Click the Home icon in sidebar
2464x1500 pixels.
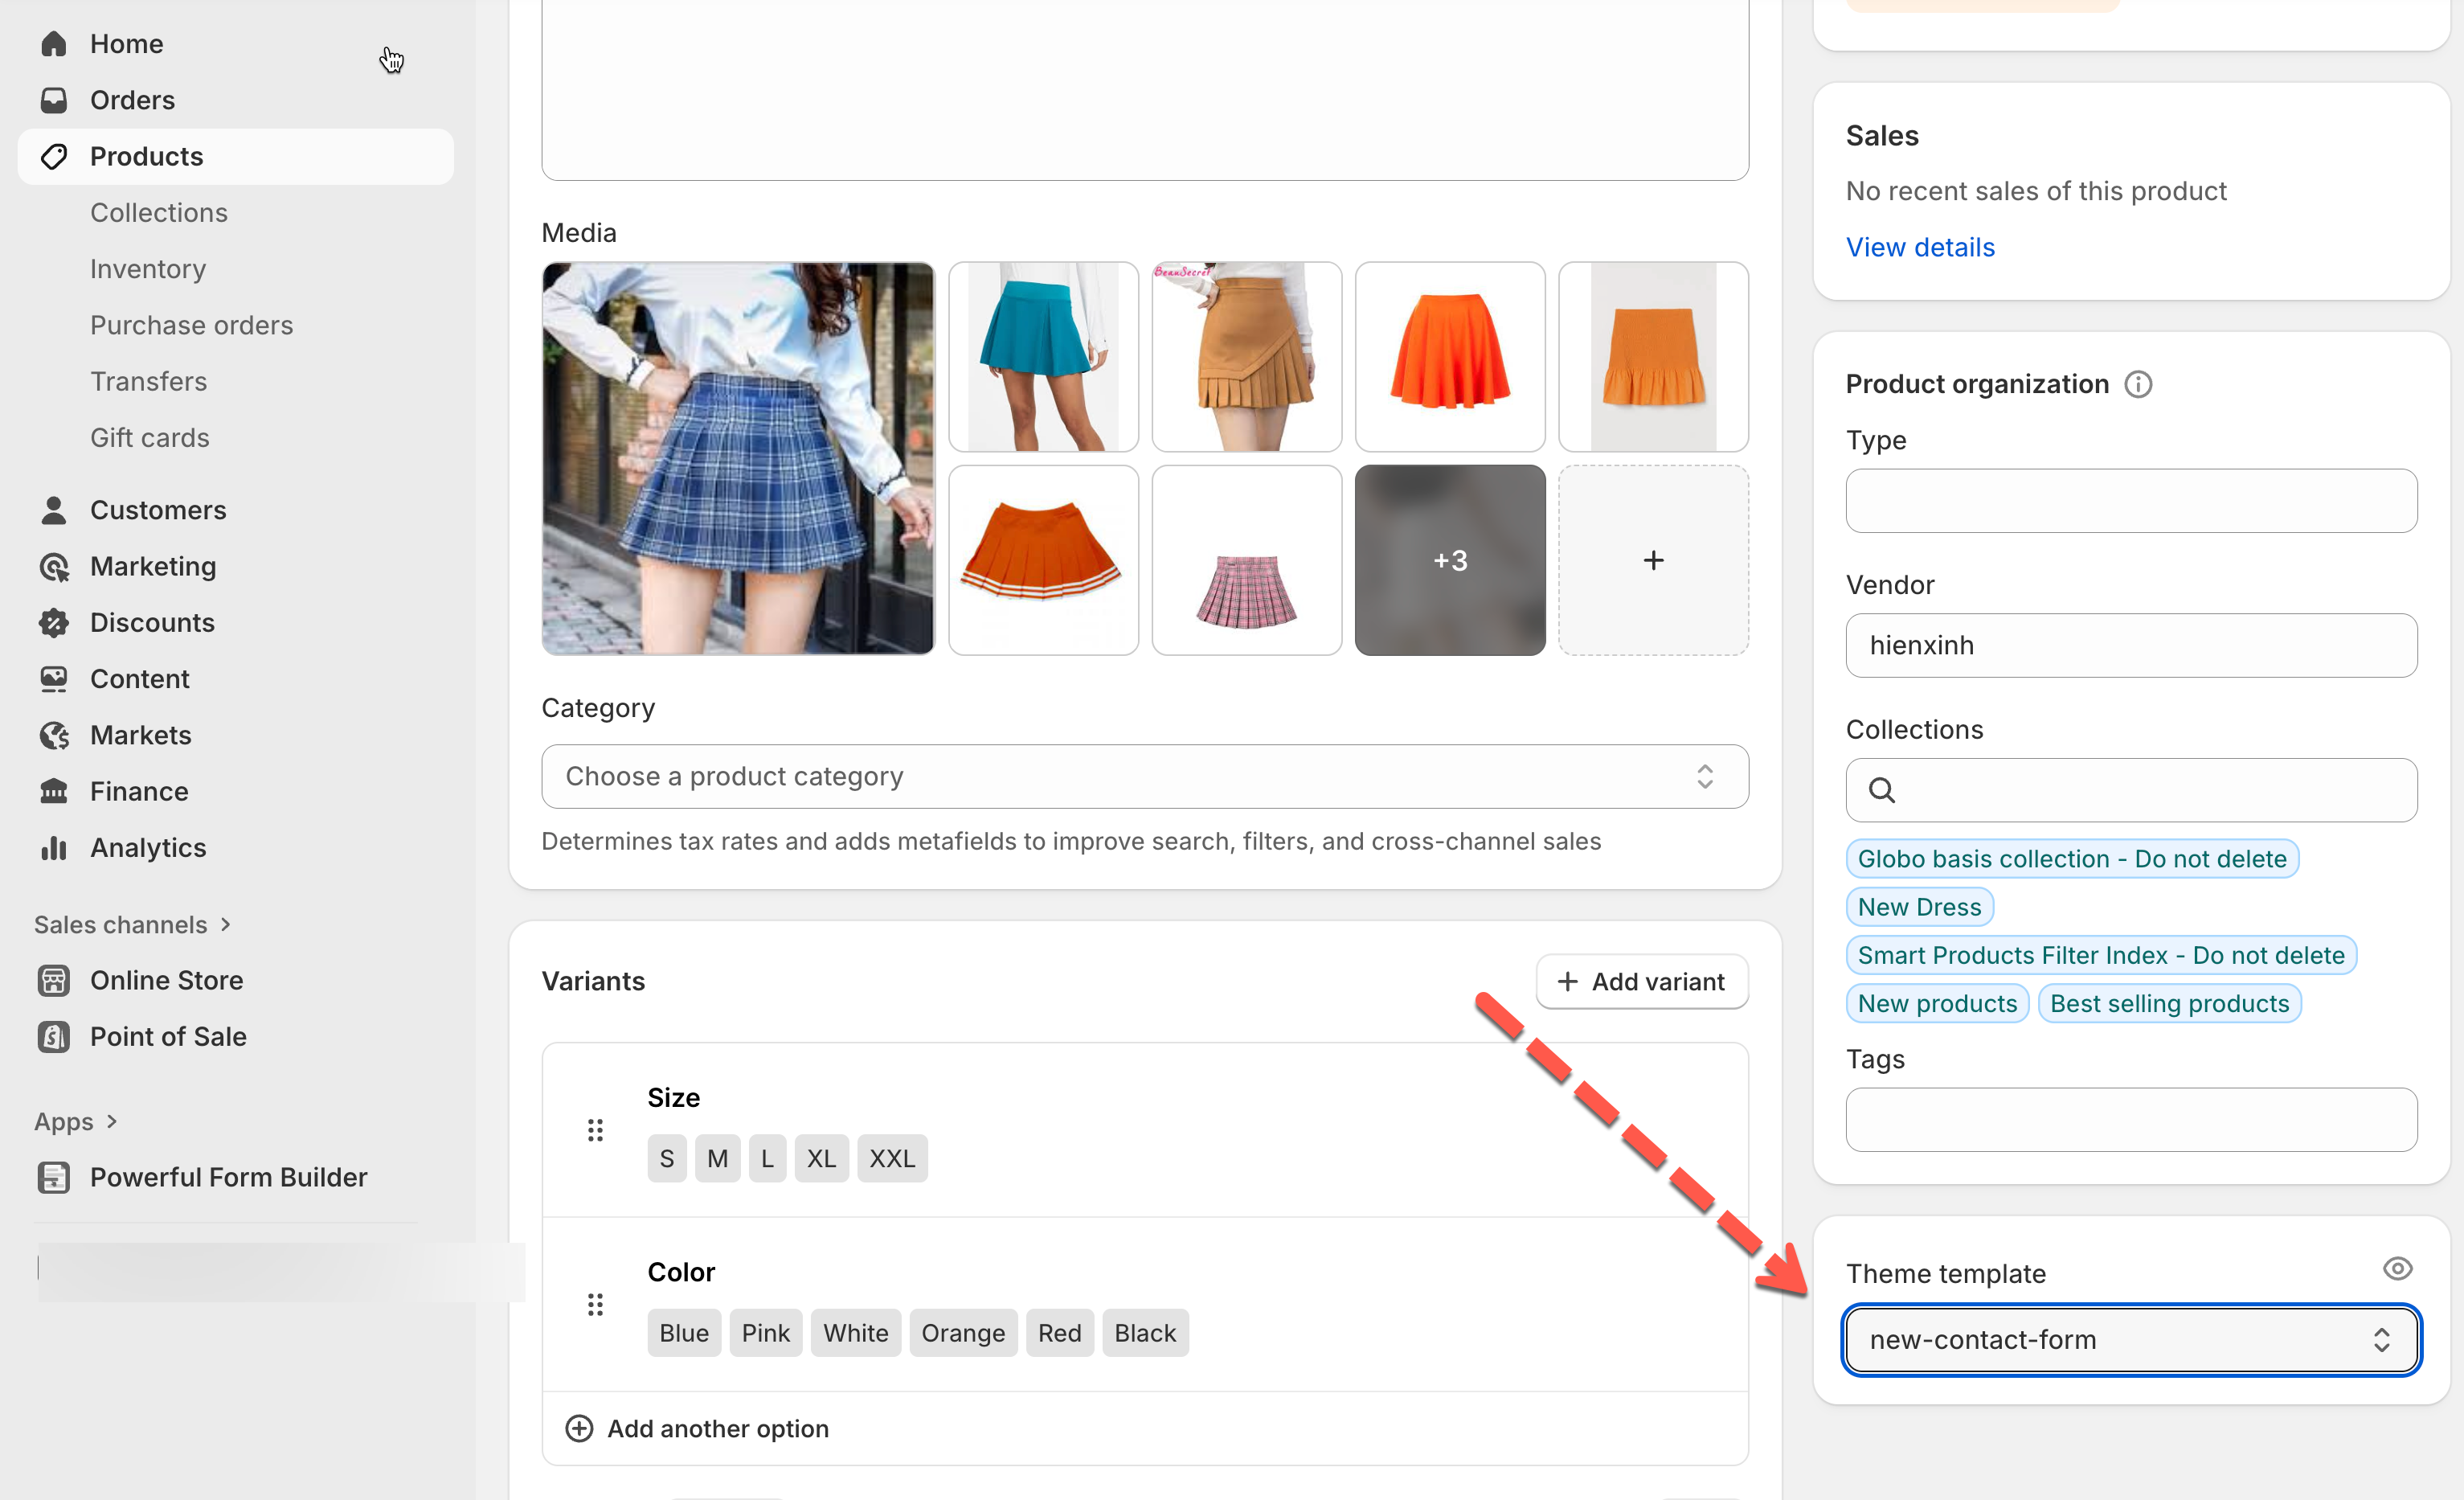[x=54, y=44]
